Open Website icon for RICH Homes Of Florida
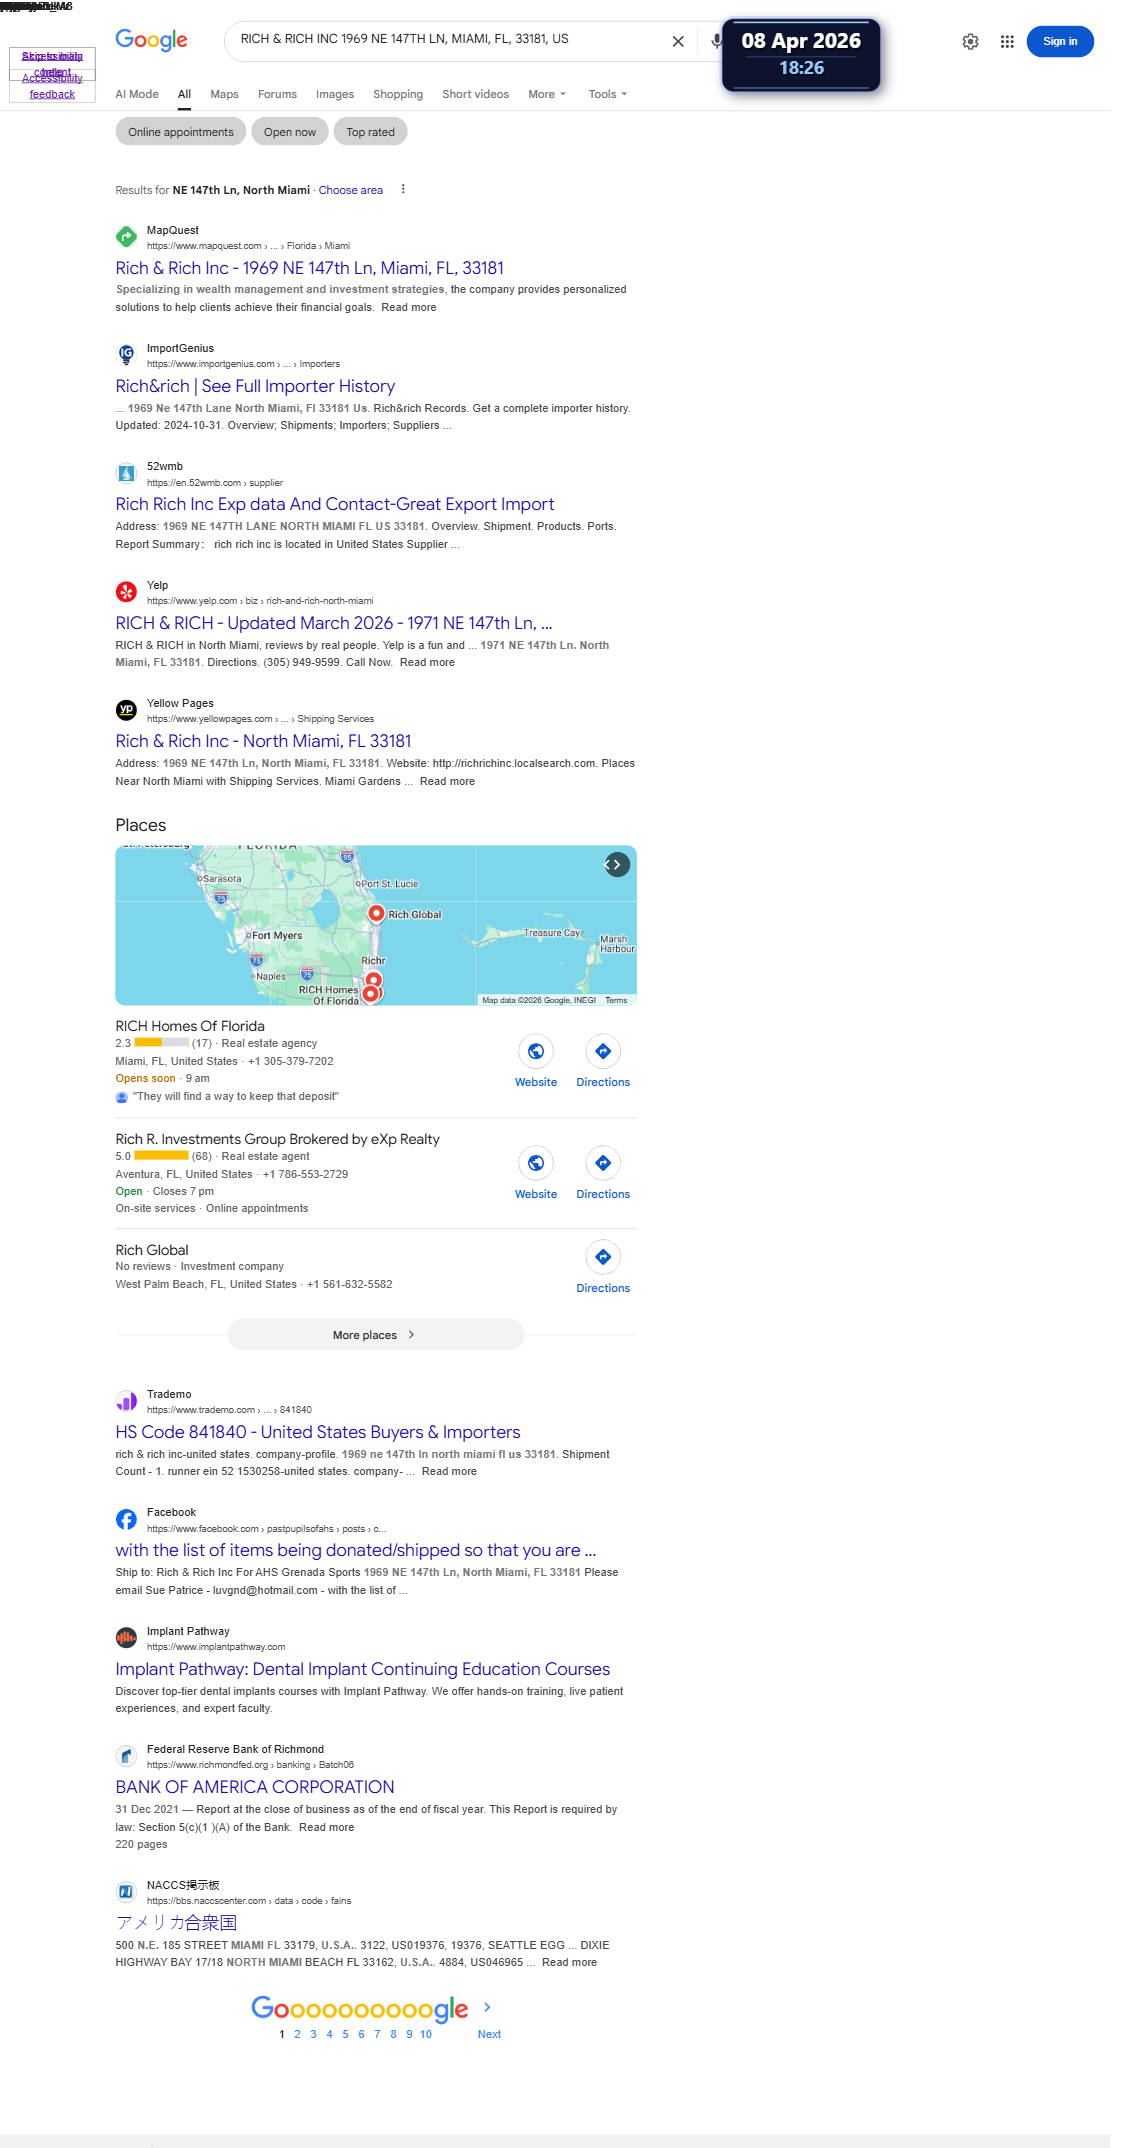The height and width of the screenshot is (2148, 1124). 536,1051
